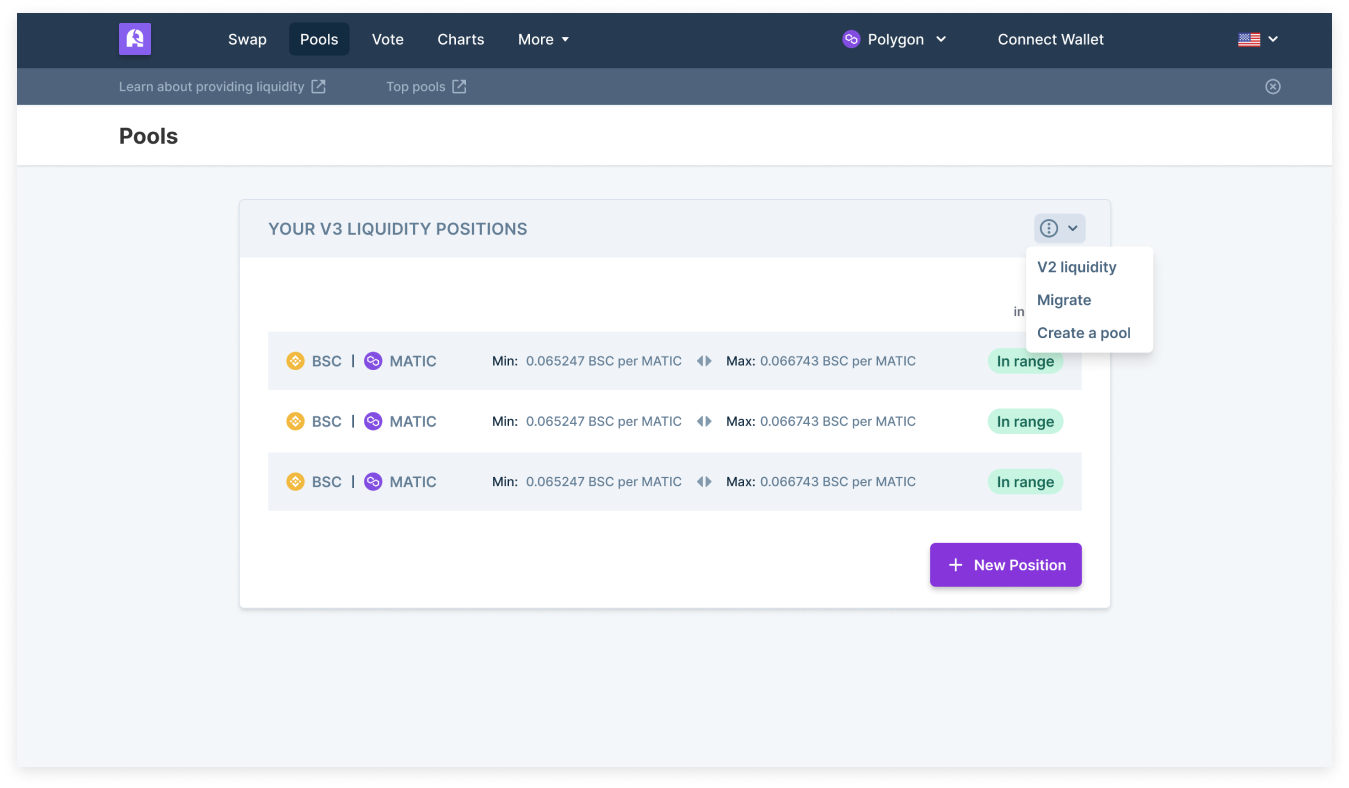
Task: Click external link icon beside Learn about liquidity
Action: (318, 86)
